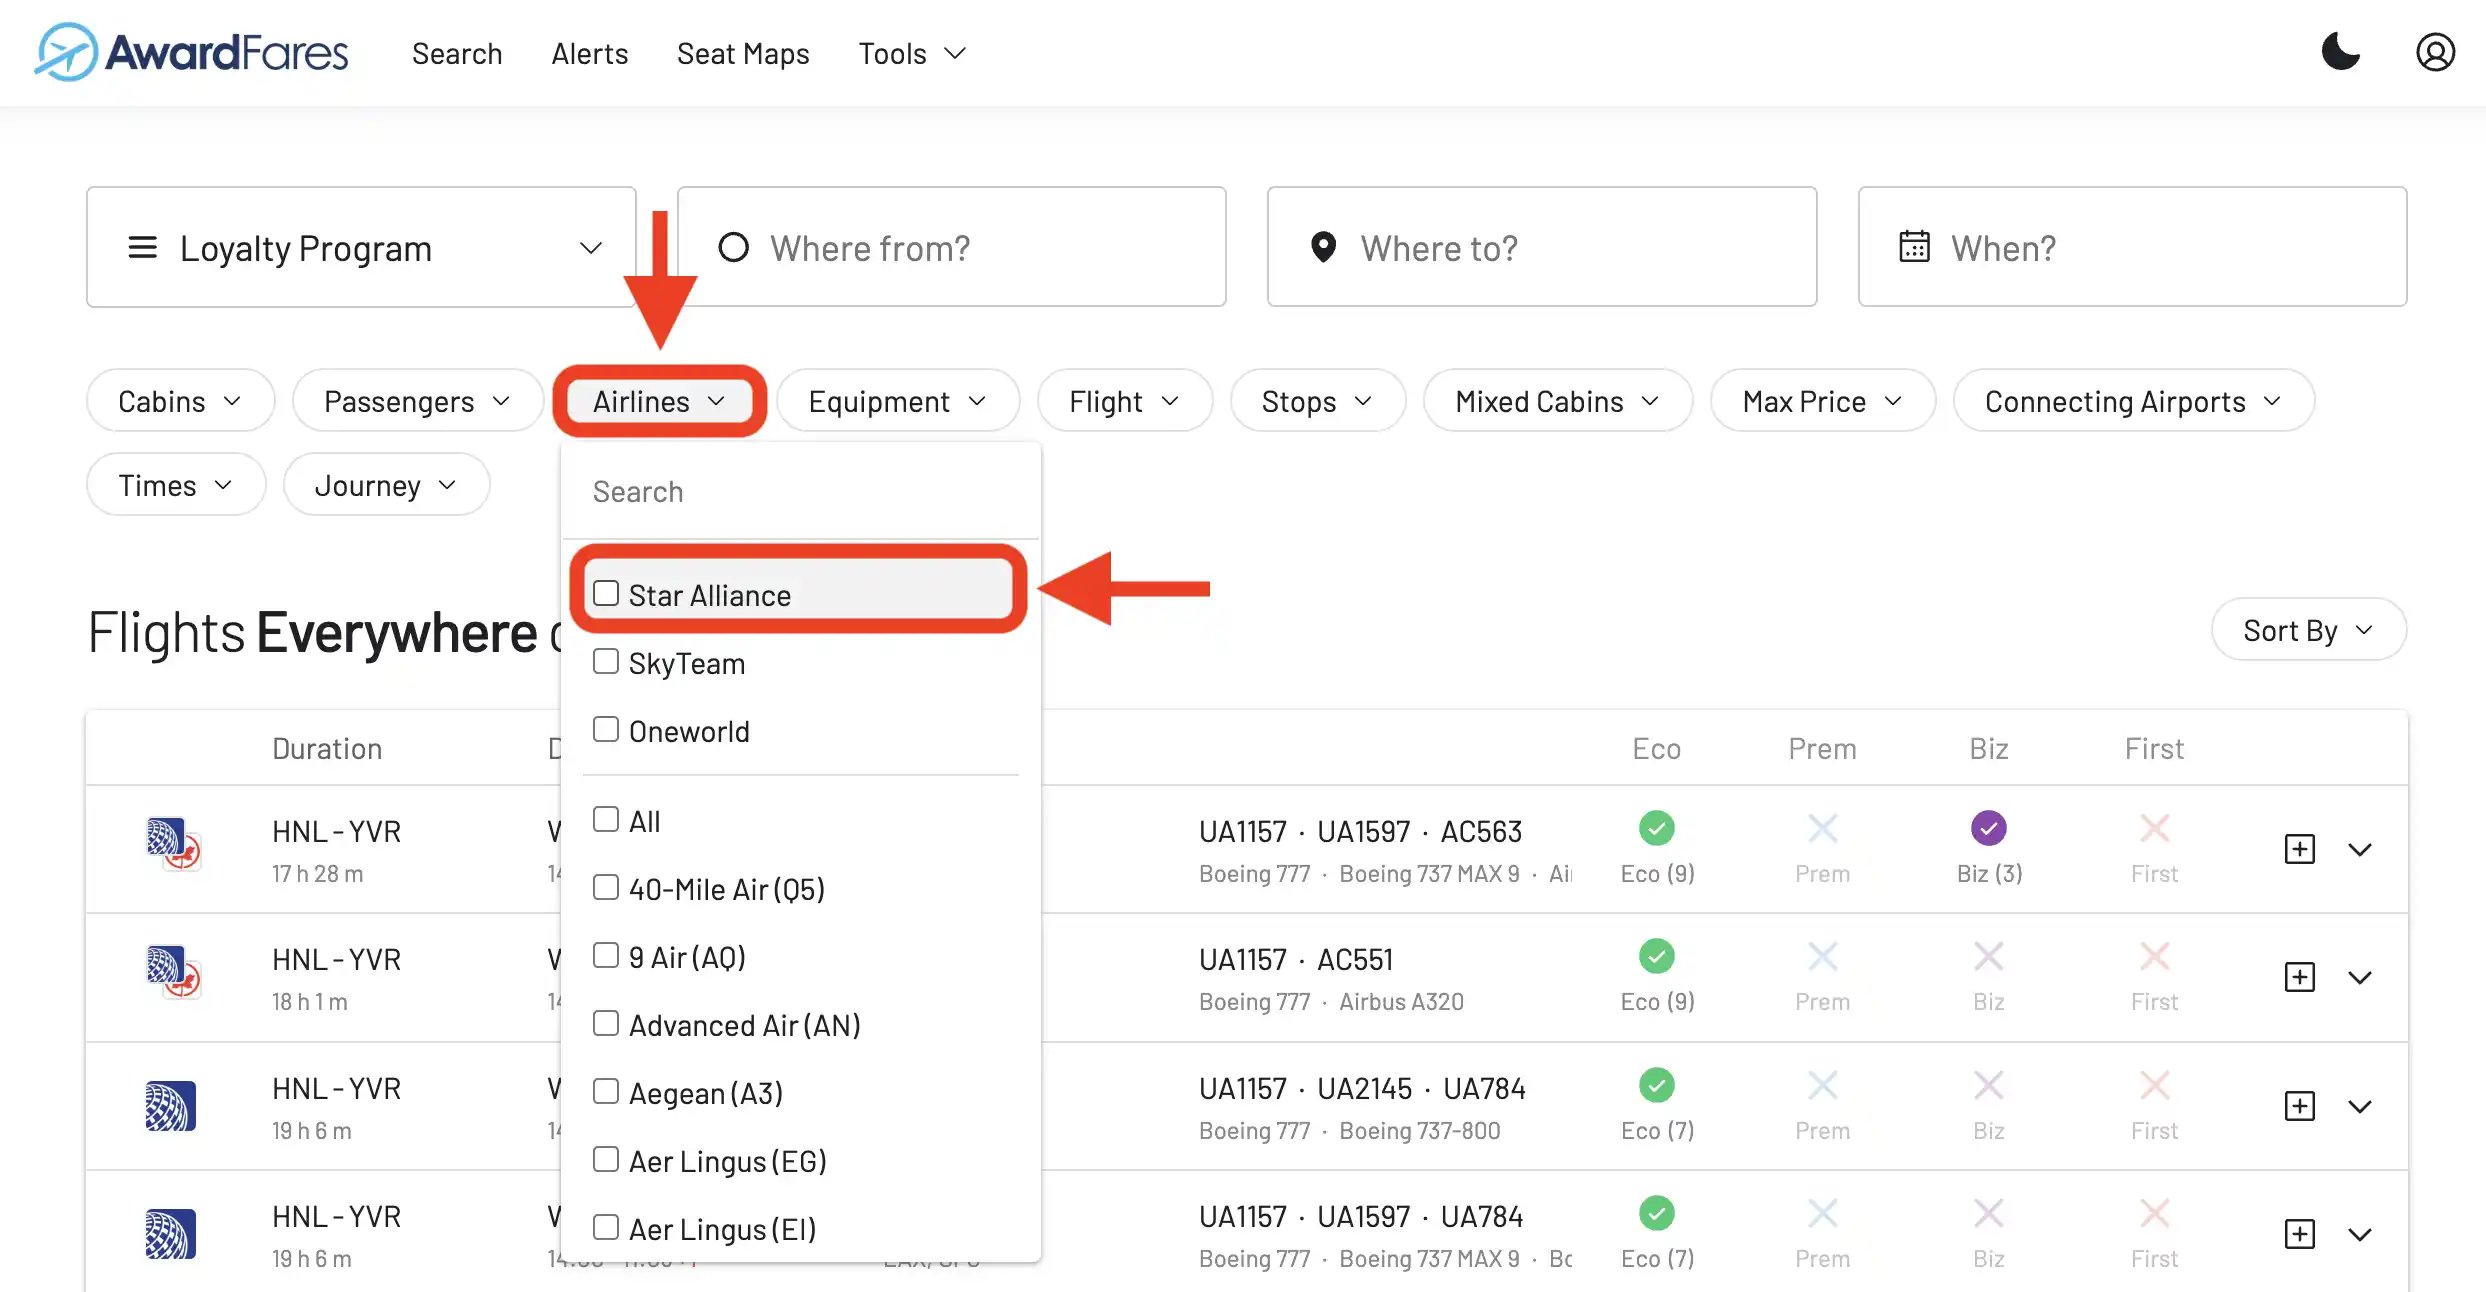
Task: Open the Equipment filter dropdown
Action: (x=898, y=401)
